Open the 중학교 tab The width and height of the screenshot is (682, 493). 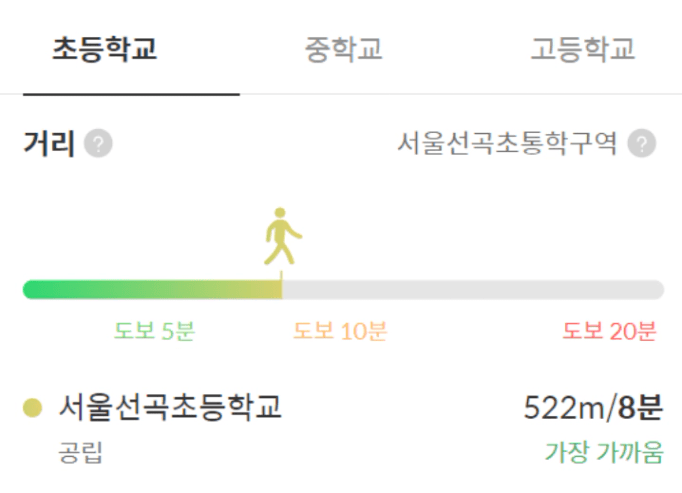(x=344, y=49)
